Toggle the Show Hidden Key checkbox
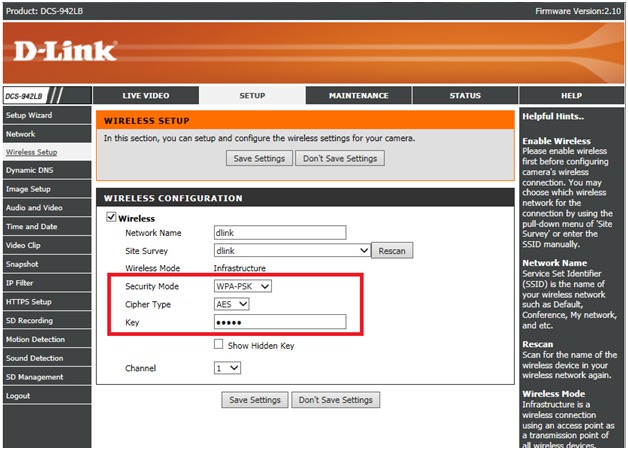 [x=219, y=345]
